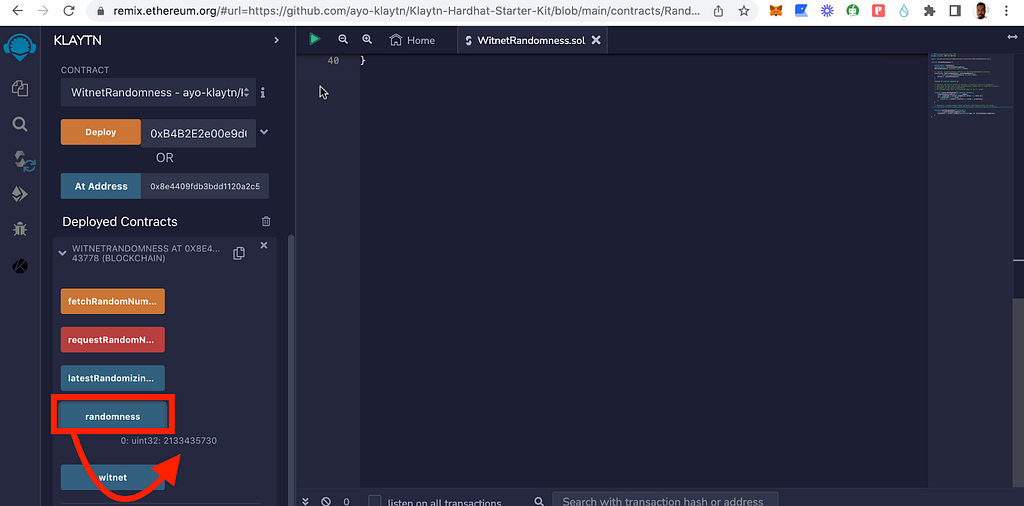Viewport: 1024px width, 506px height.
Task: Edit the Deploy constructor address field
Action: click(199, 133)
